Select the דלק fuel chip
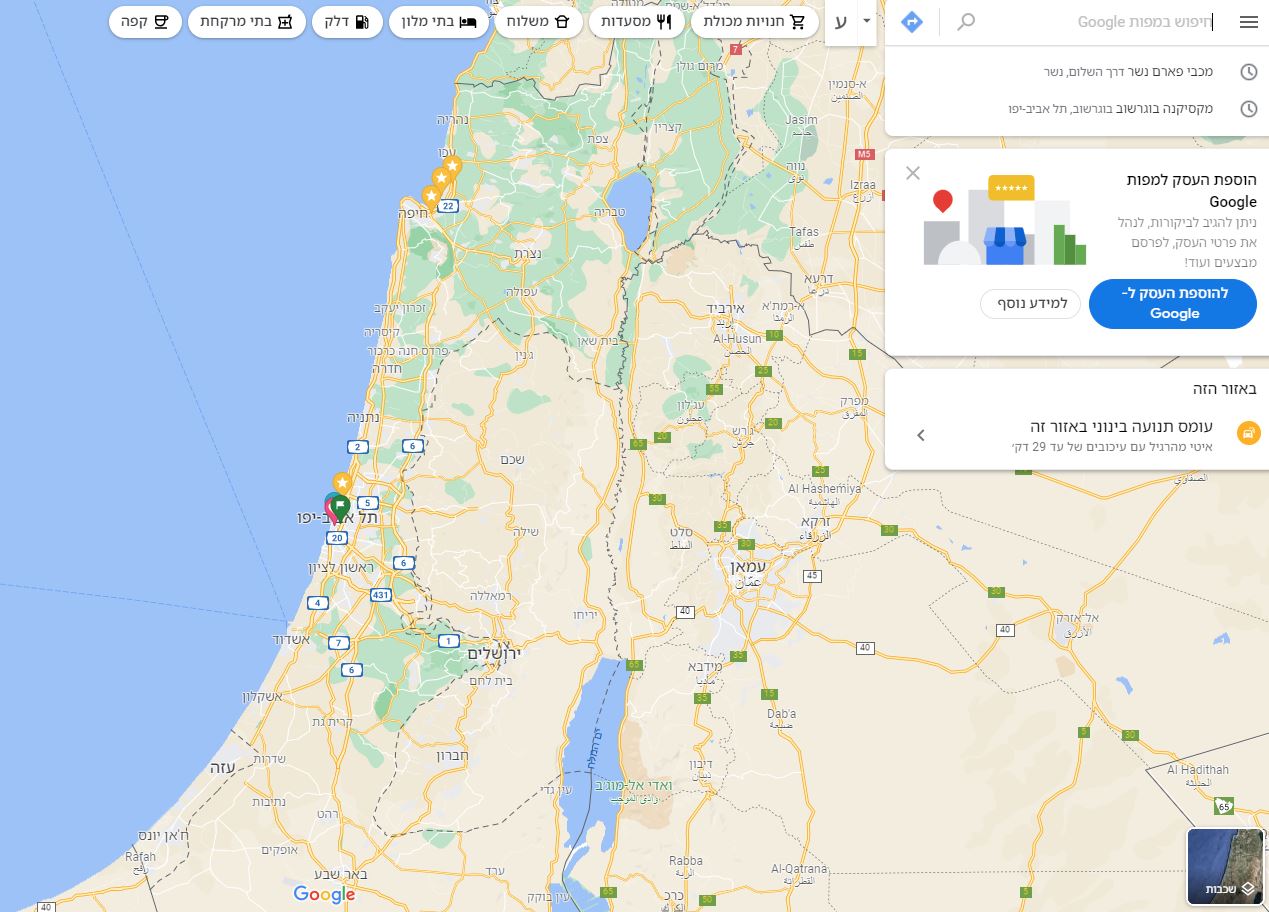 click(x=348, y=22)
